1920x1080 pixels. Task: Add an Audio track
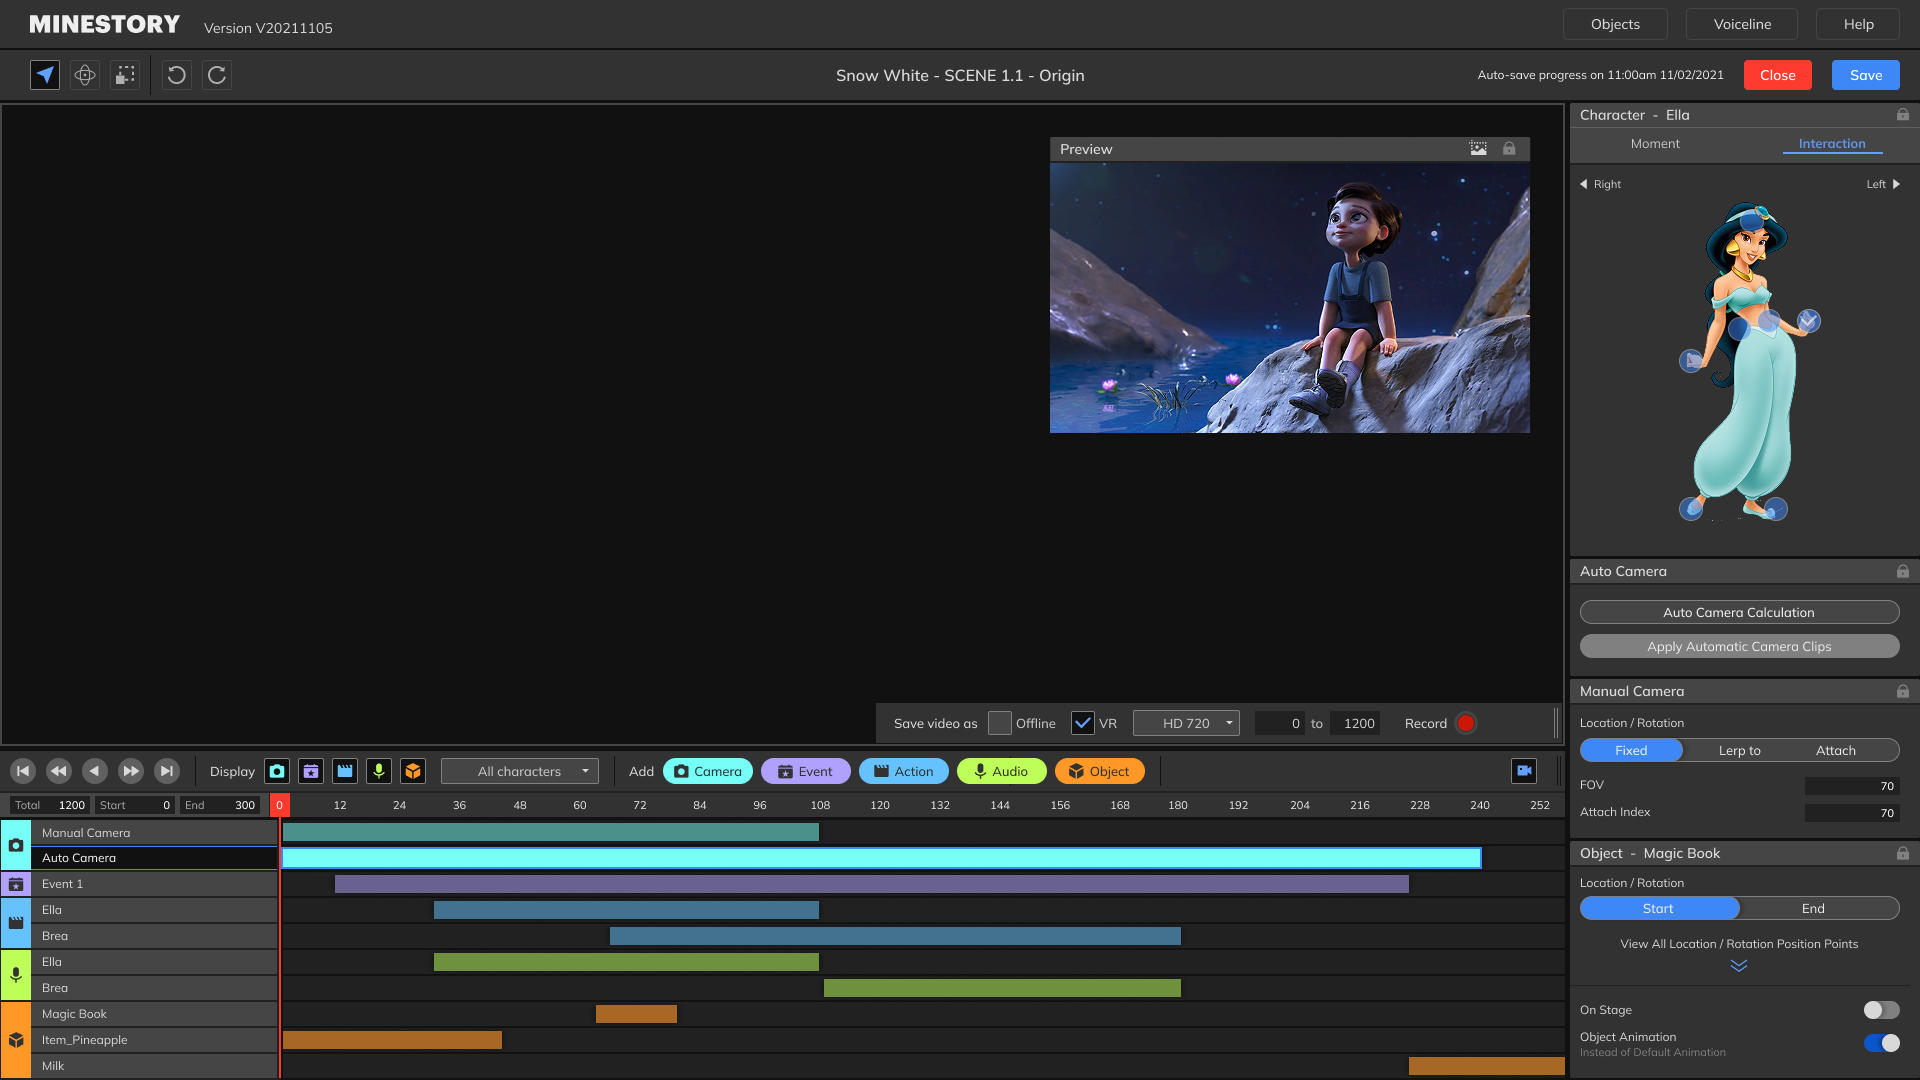pyautogui.click(x=1002, y=771)
